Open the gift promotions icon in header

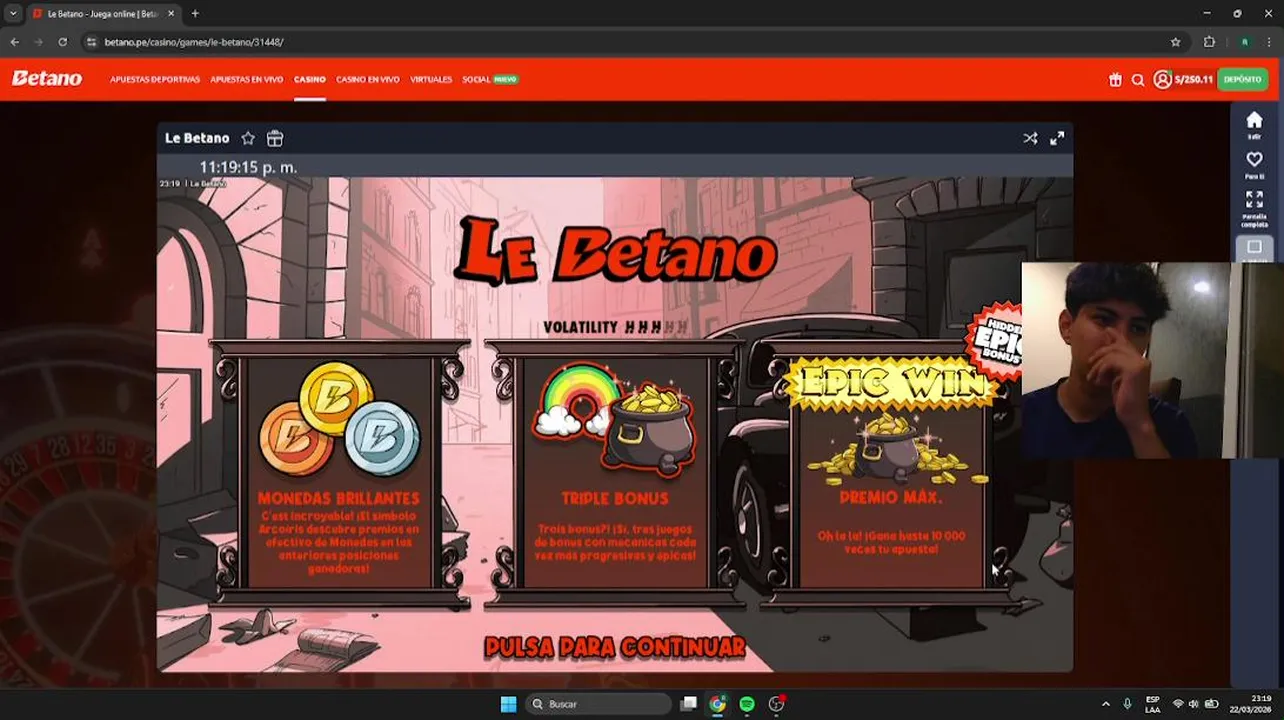pos(1115,80)
